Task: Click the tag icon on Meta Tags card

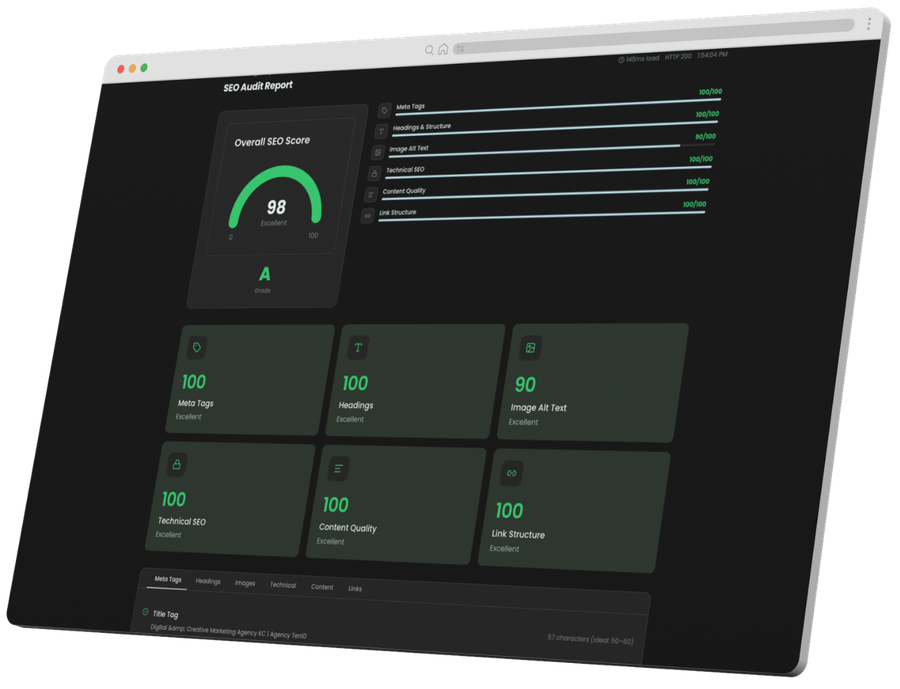Action: [x=197, y=347]
